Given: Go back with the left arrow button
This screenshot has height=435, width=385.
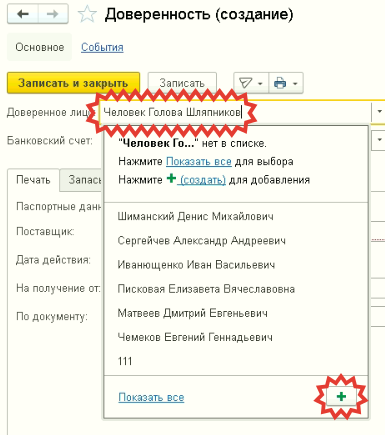Looking at the screenshot, I should point(23,14).
